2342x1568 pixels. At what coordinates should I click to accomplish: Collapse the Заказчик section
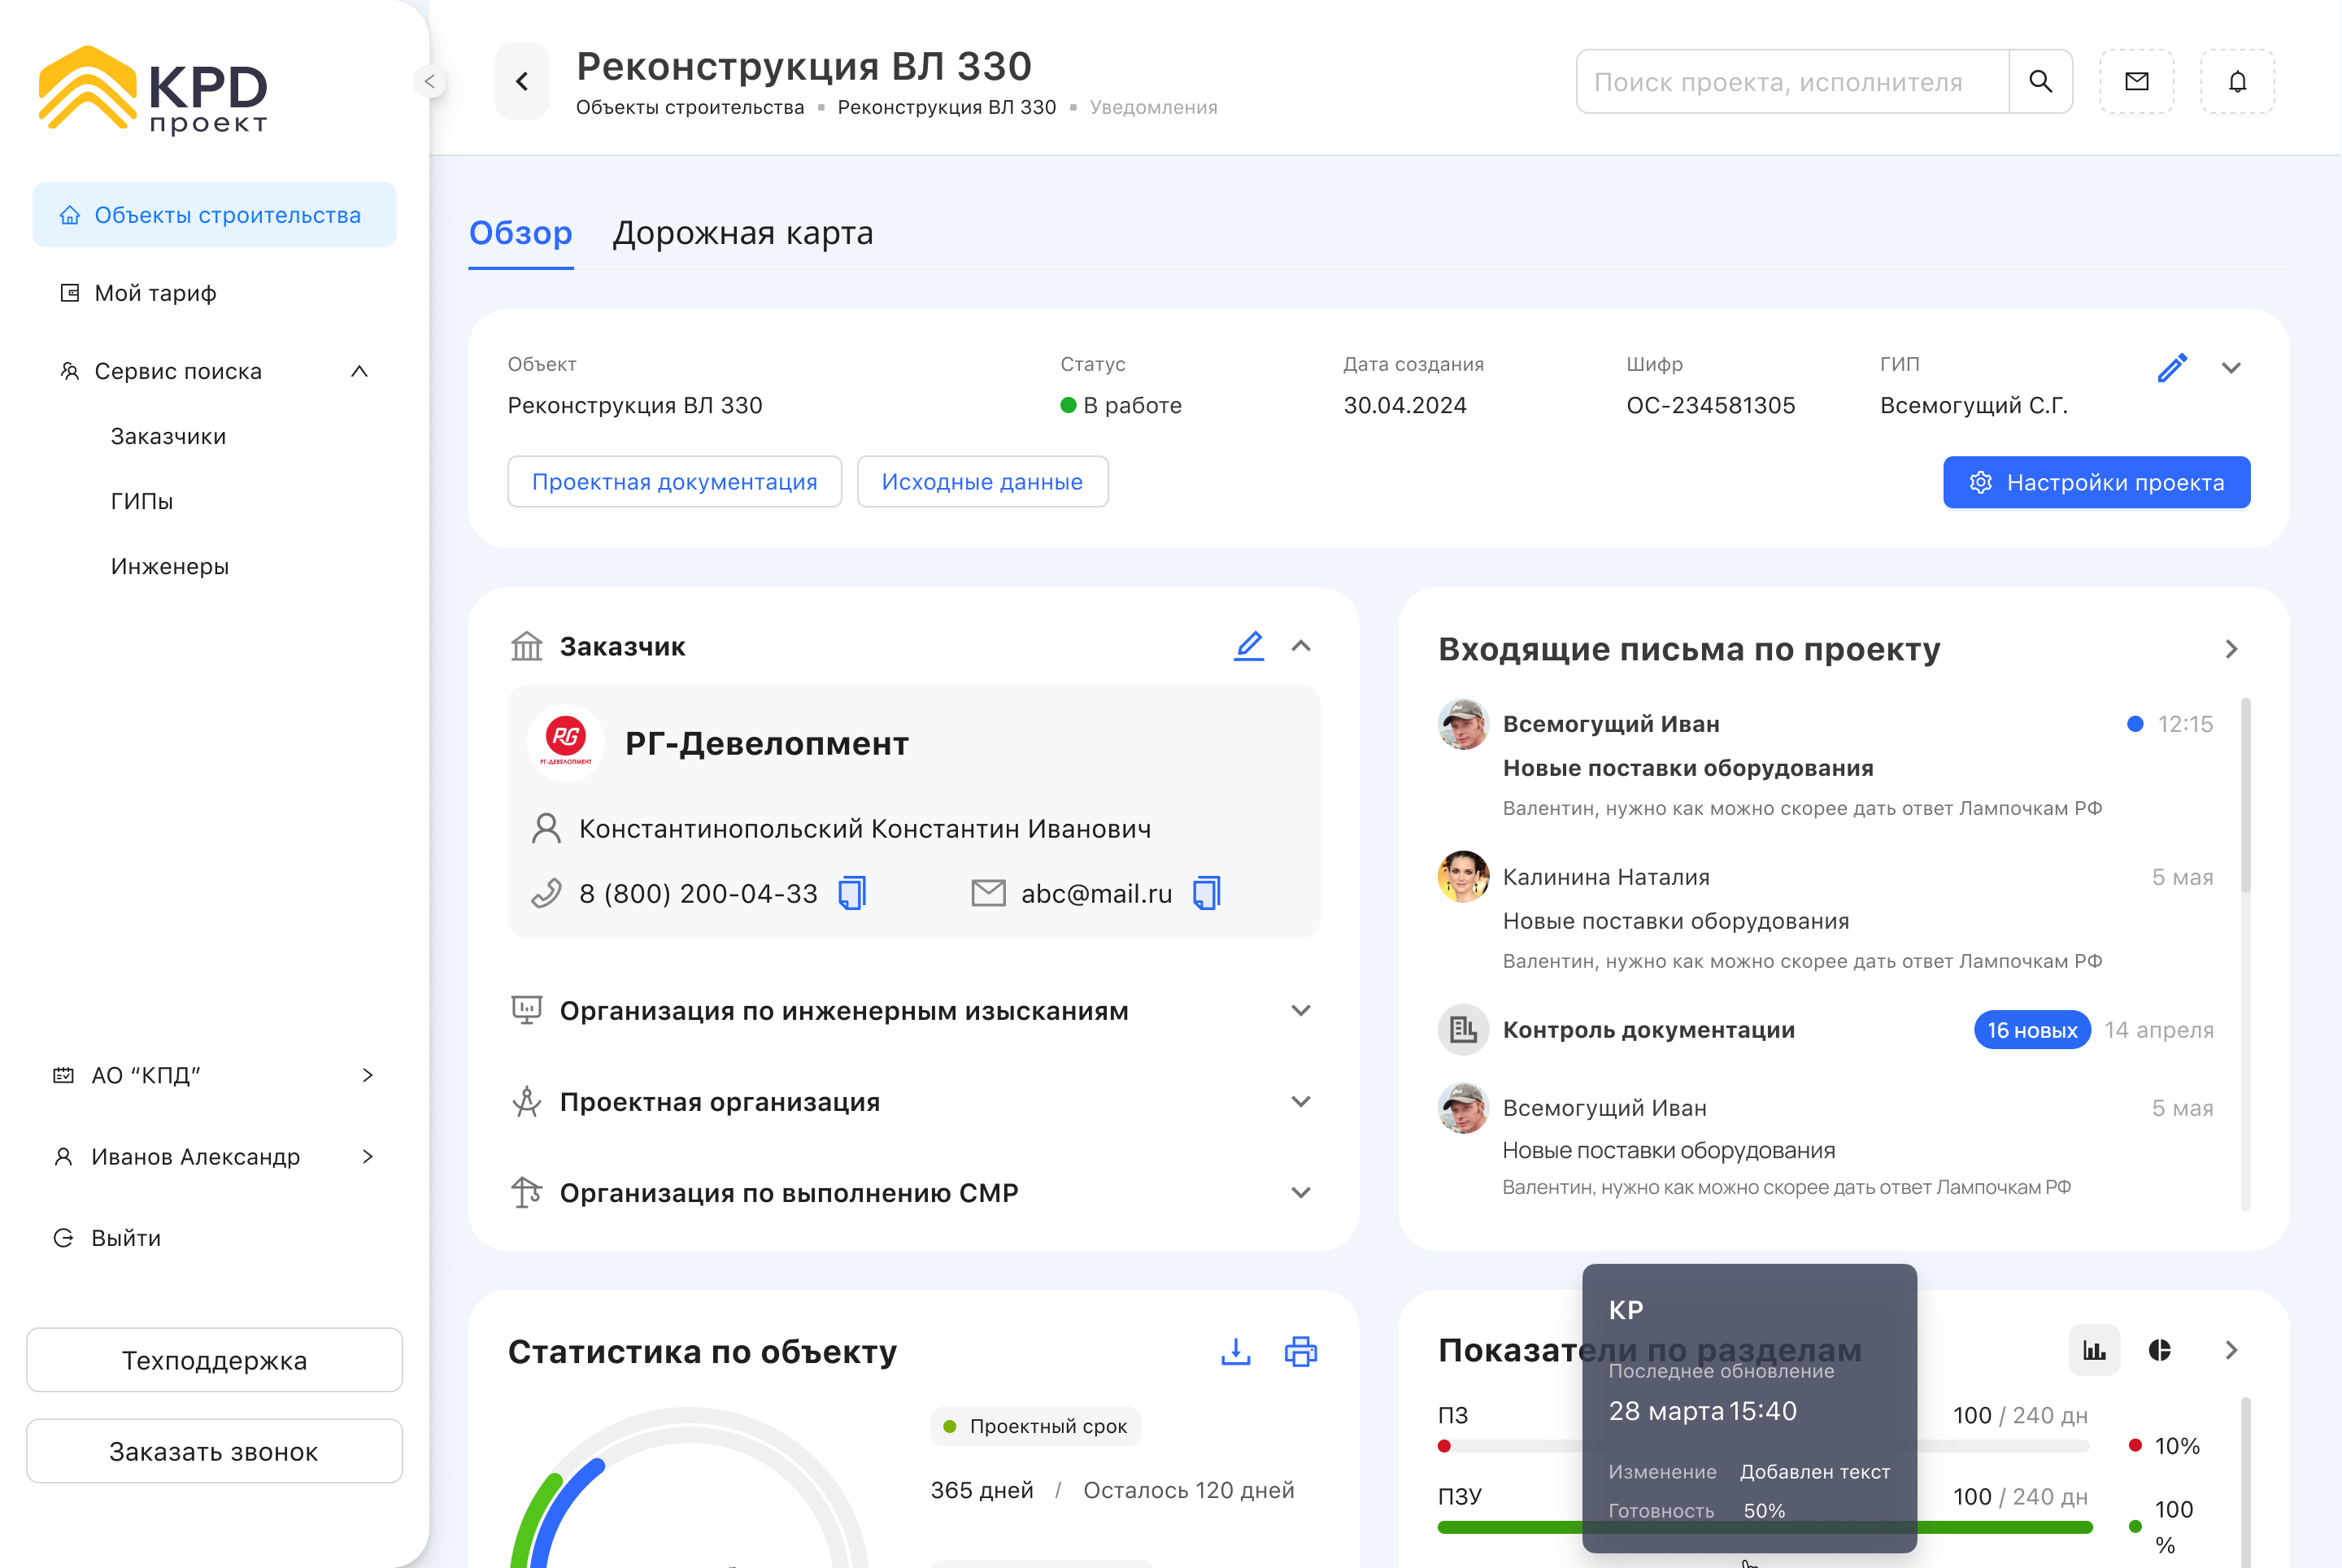1301,646
